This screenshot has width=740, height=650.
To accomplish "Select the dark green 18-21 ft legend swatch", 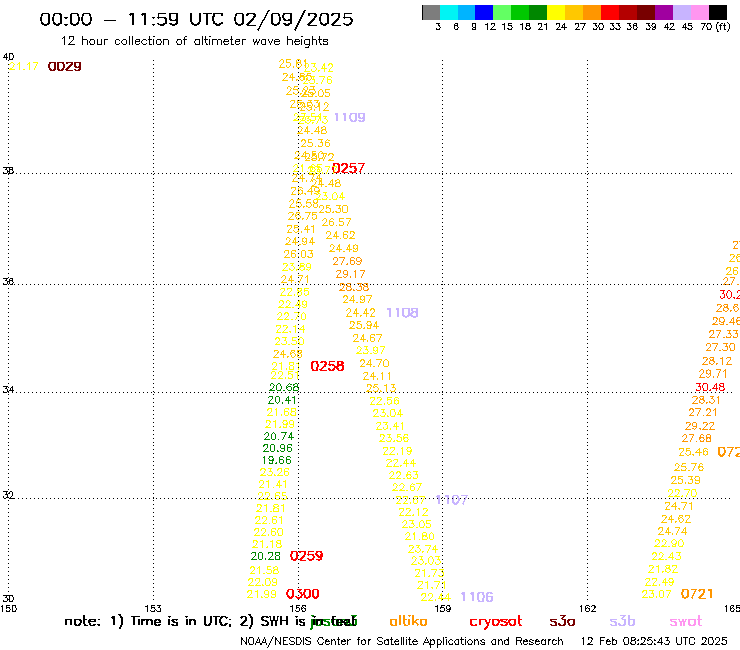I will [x=538, y=12].
